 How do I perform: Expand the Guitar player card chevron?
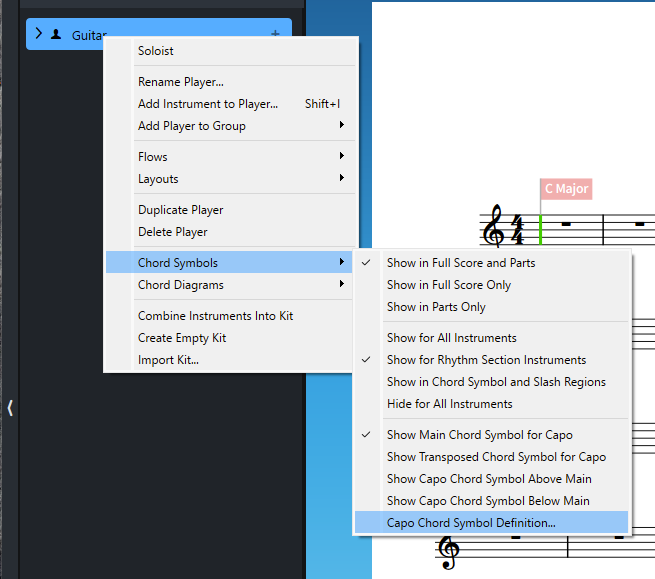(x=38, y=34)
